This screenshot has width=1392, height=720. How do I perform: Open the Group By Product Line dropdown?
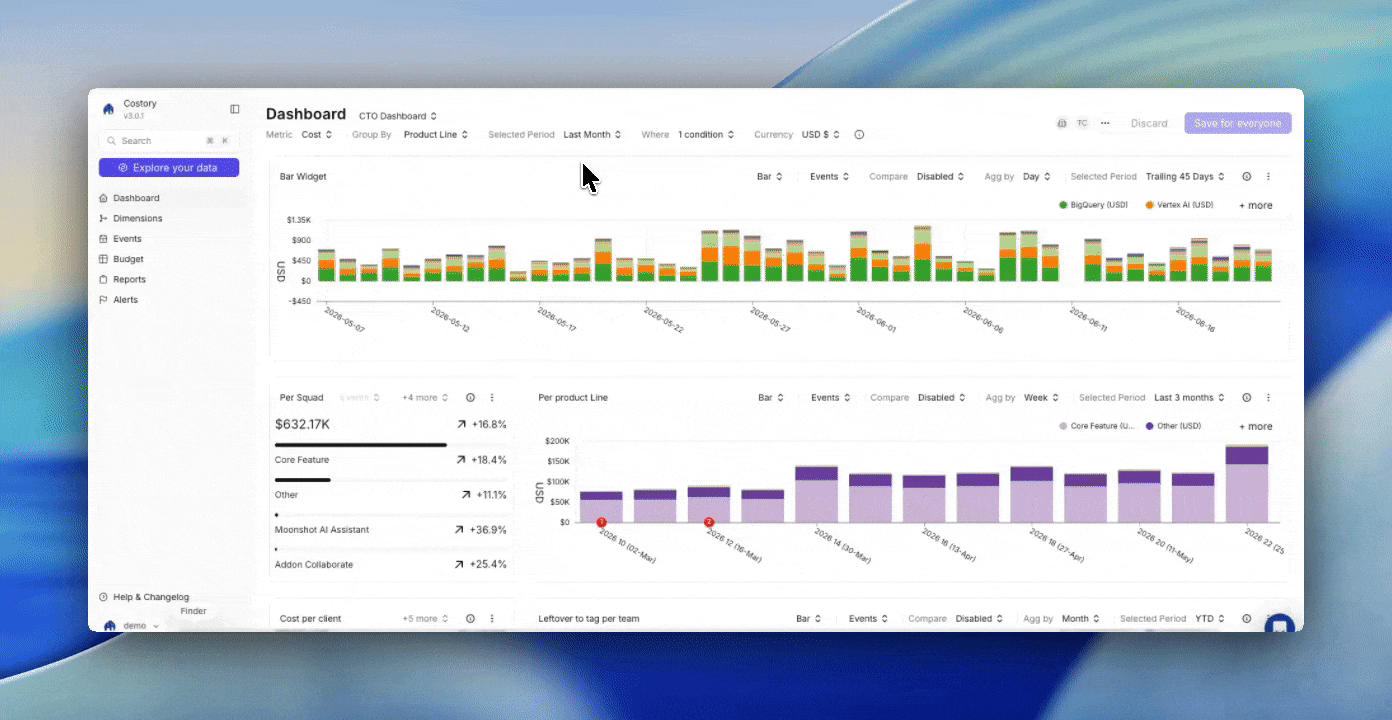point(438,134)
